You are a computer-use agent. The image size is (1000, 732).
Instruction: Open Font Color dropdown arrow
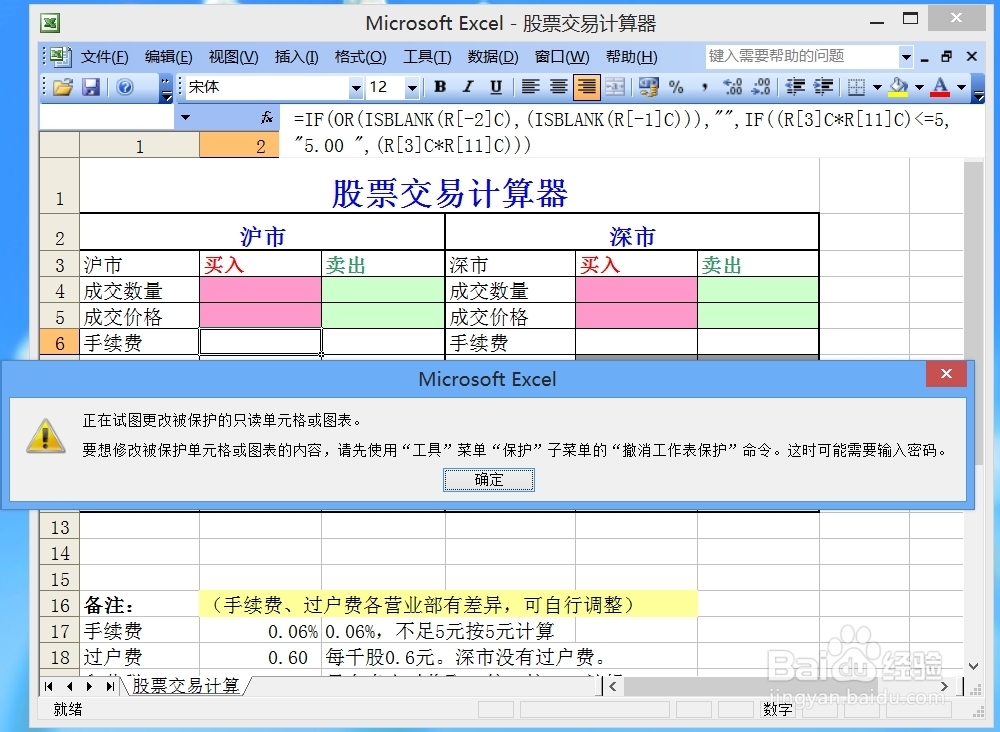961,87
